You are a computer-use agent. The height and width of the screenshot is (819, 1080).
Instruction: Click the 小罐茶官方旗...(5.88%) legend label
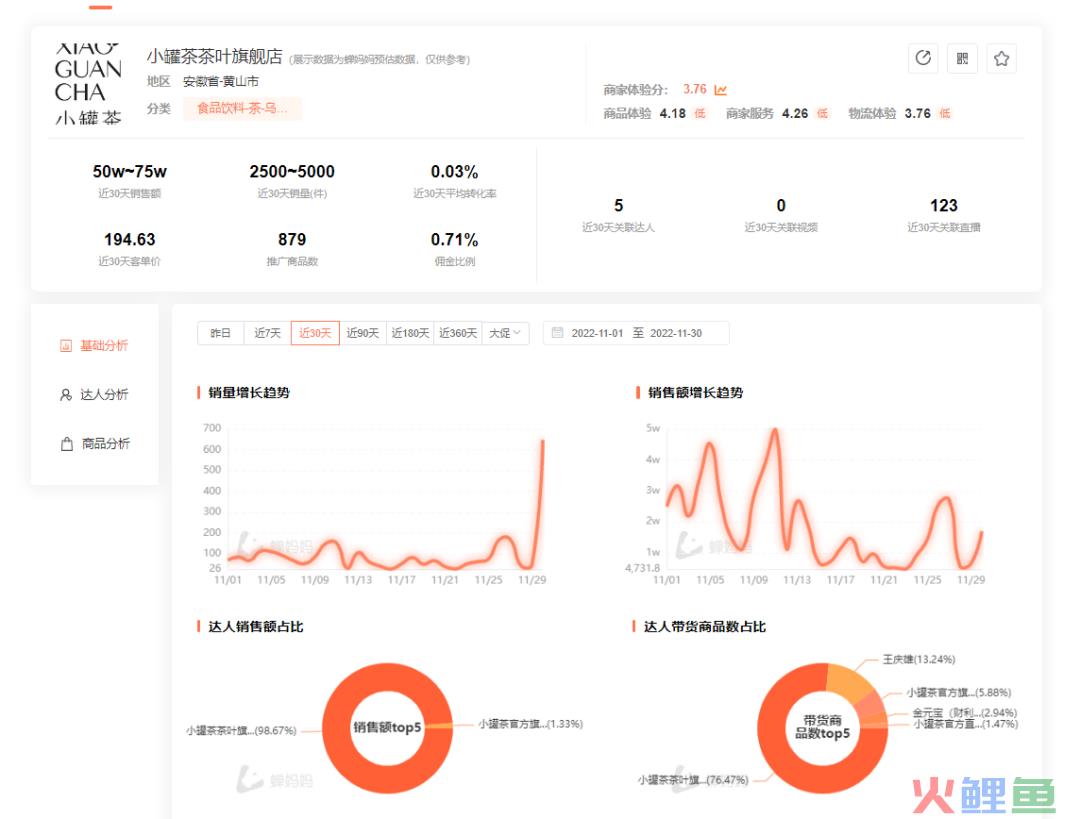pos(959,692)
